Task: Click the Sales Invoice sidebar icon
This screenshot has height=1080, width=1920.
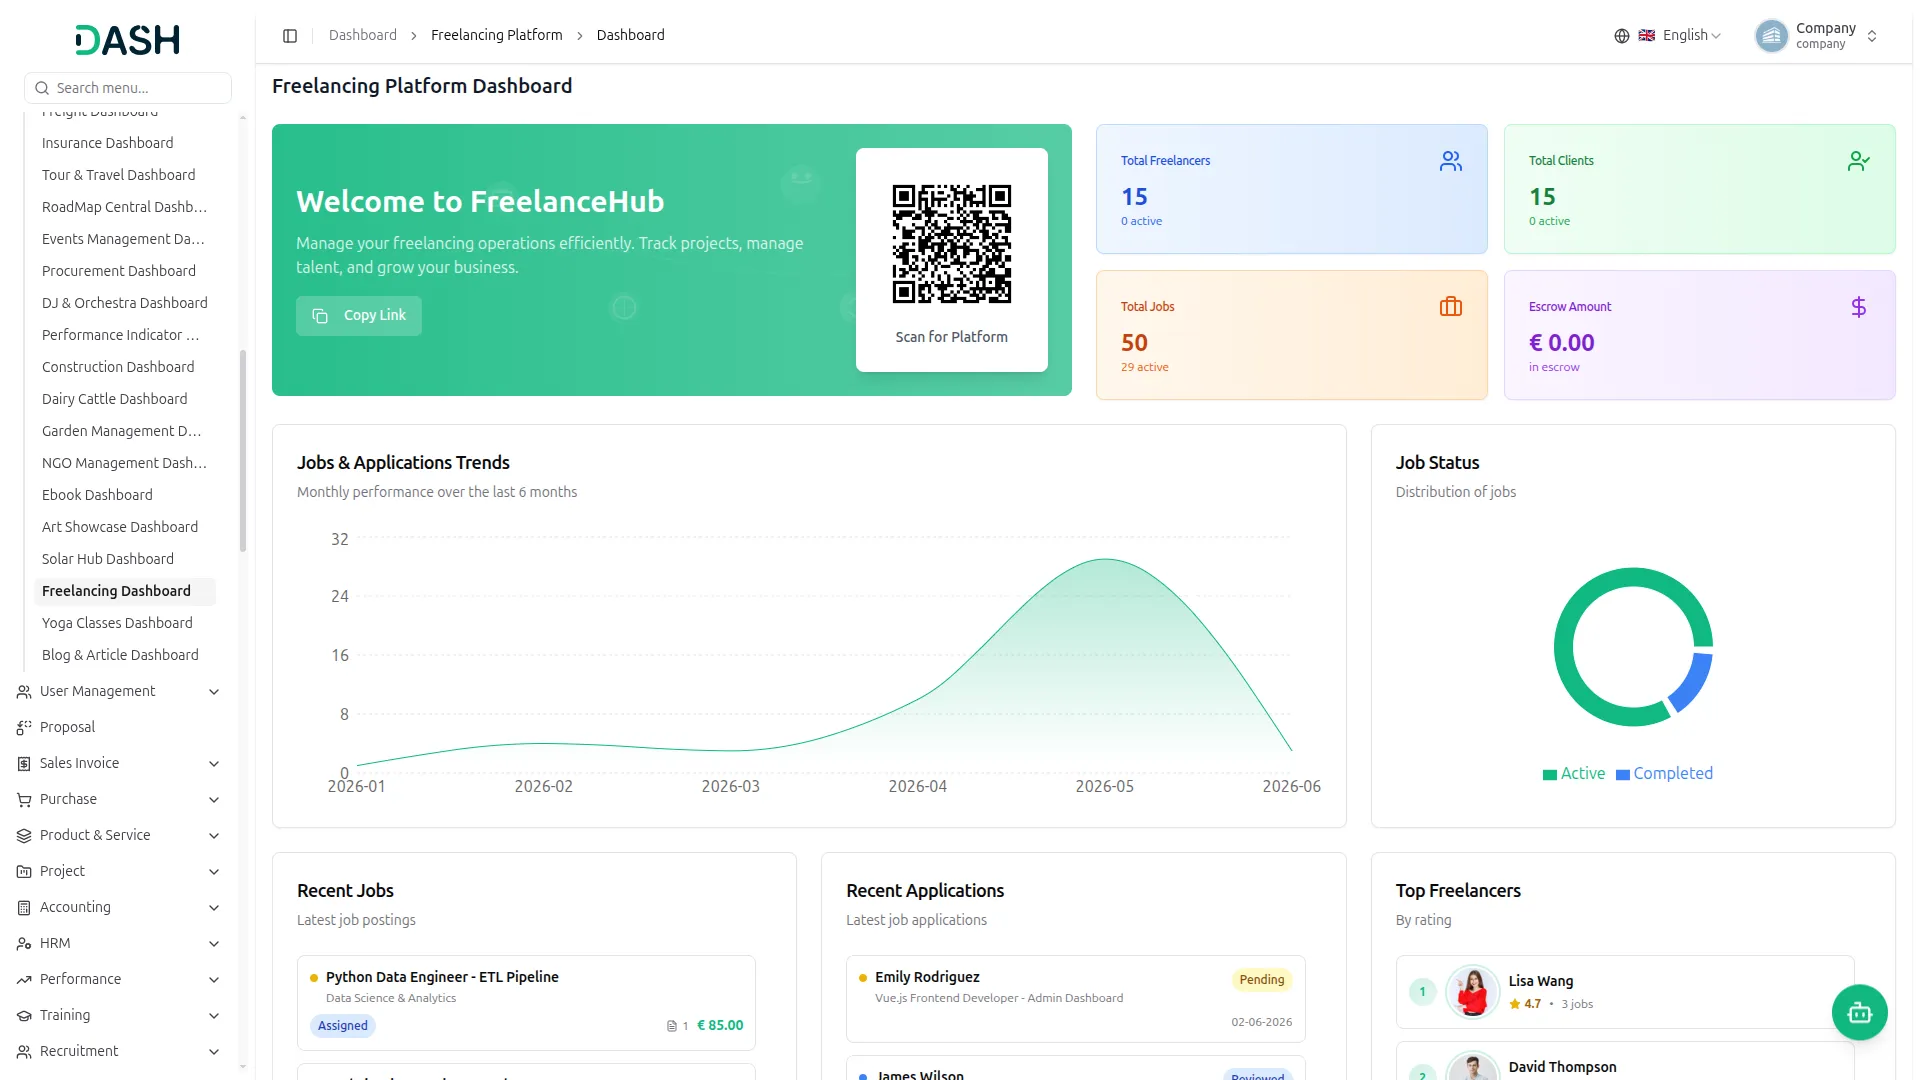Action: [24, 764]
